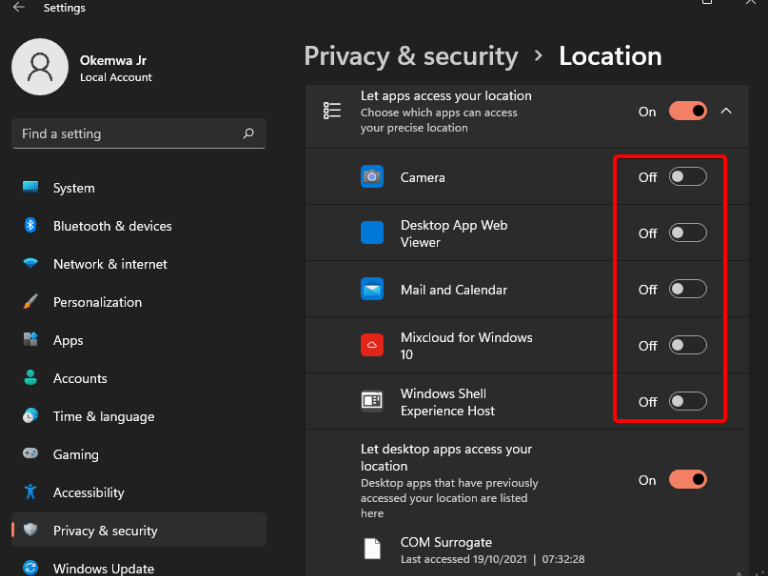The height and width of the screenshot is (576, 768).
Task: Click the Privacy & security shield icon
Action: point(30,529)
